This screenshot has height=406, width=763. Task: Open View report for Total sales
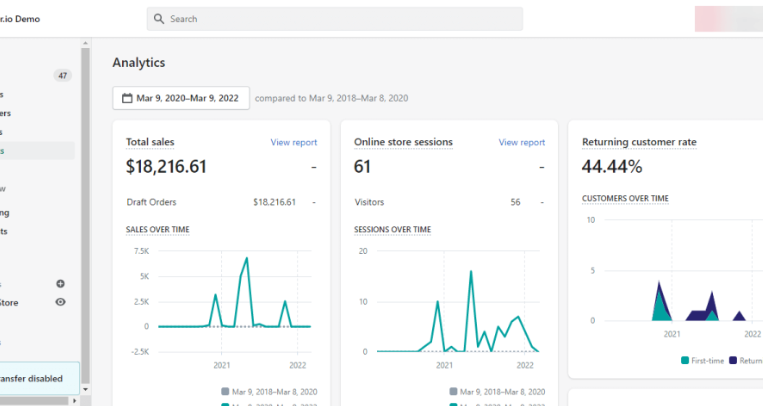click(x=294, y=142)
